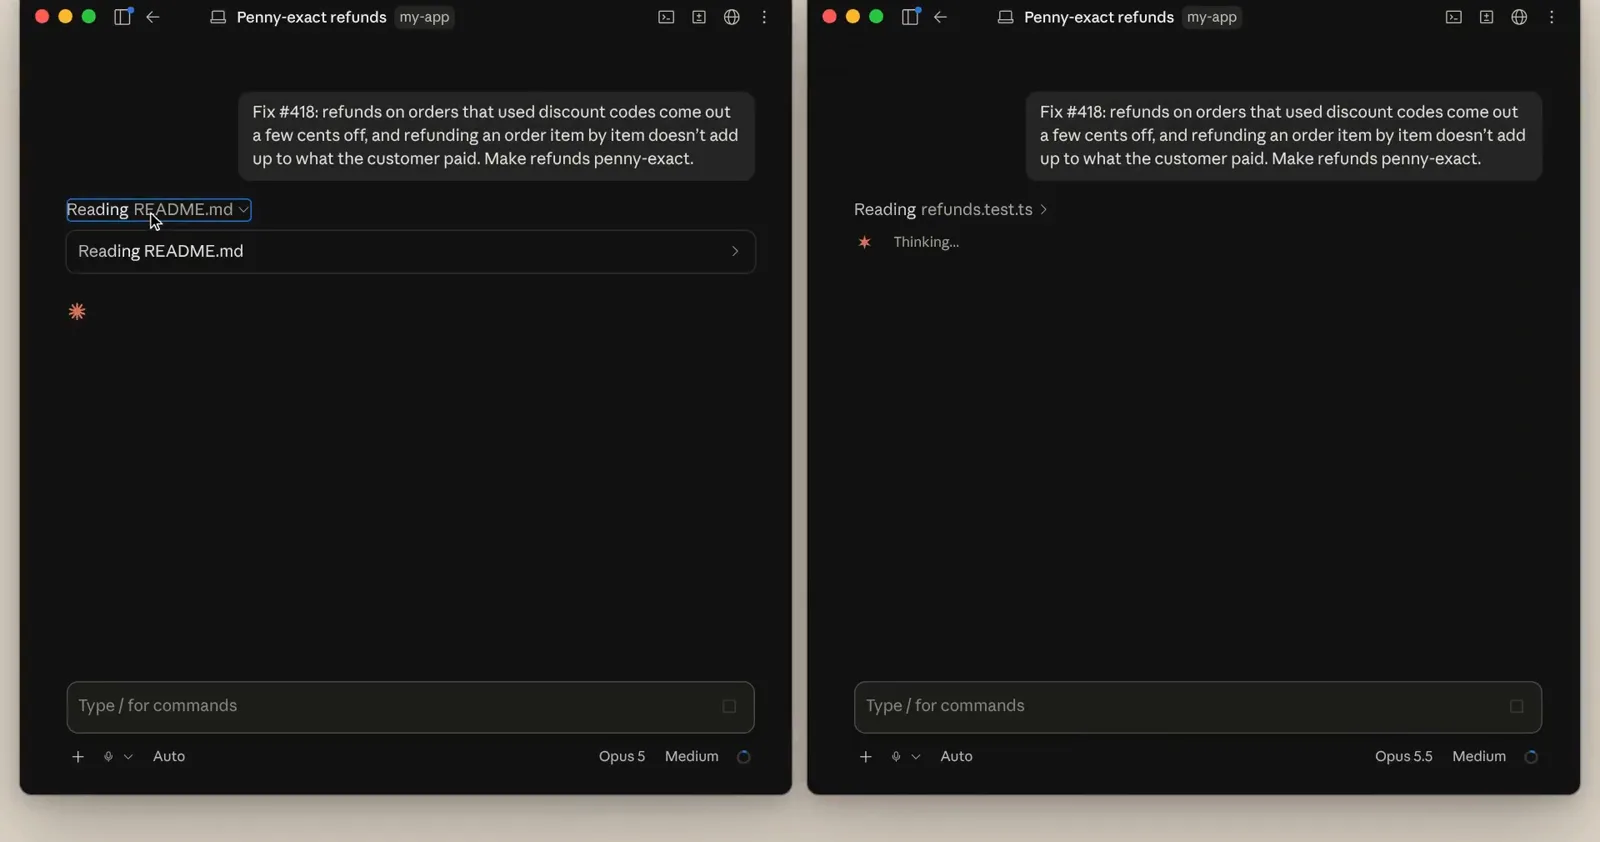
Task: Click the circular progress indicator beside Opus 5.5's Medium
Action: (x=1531, y=757)
